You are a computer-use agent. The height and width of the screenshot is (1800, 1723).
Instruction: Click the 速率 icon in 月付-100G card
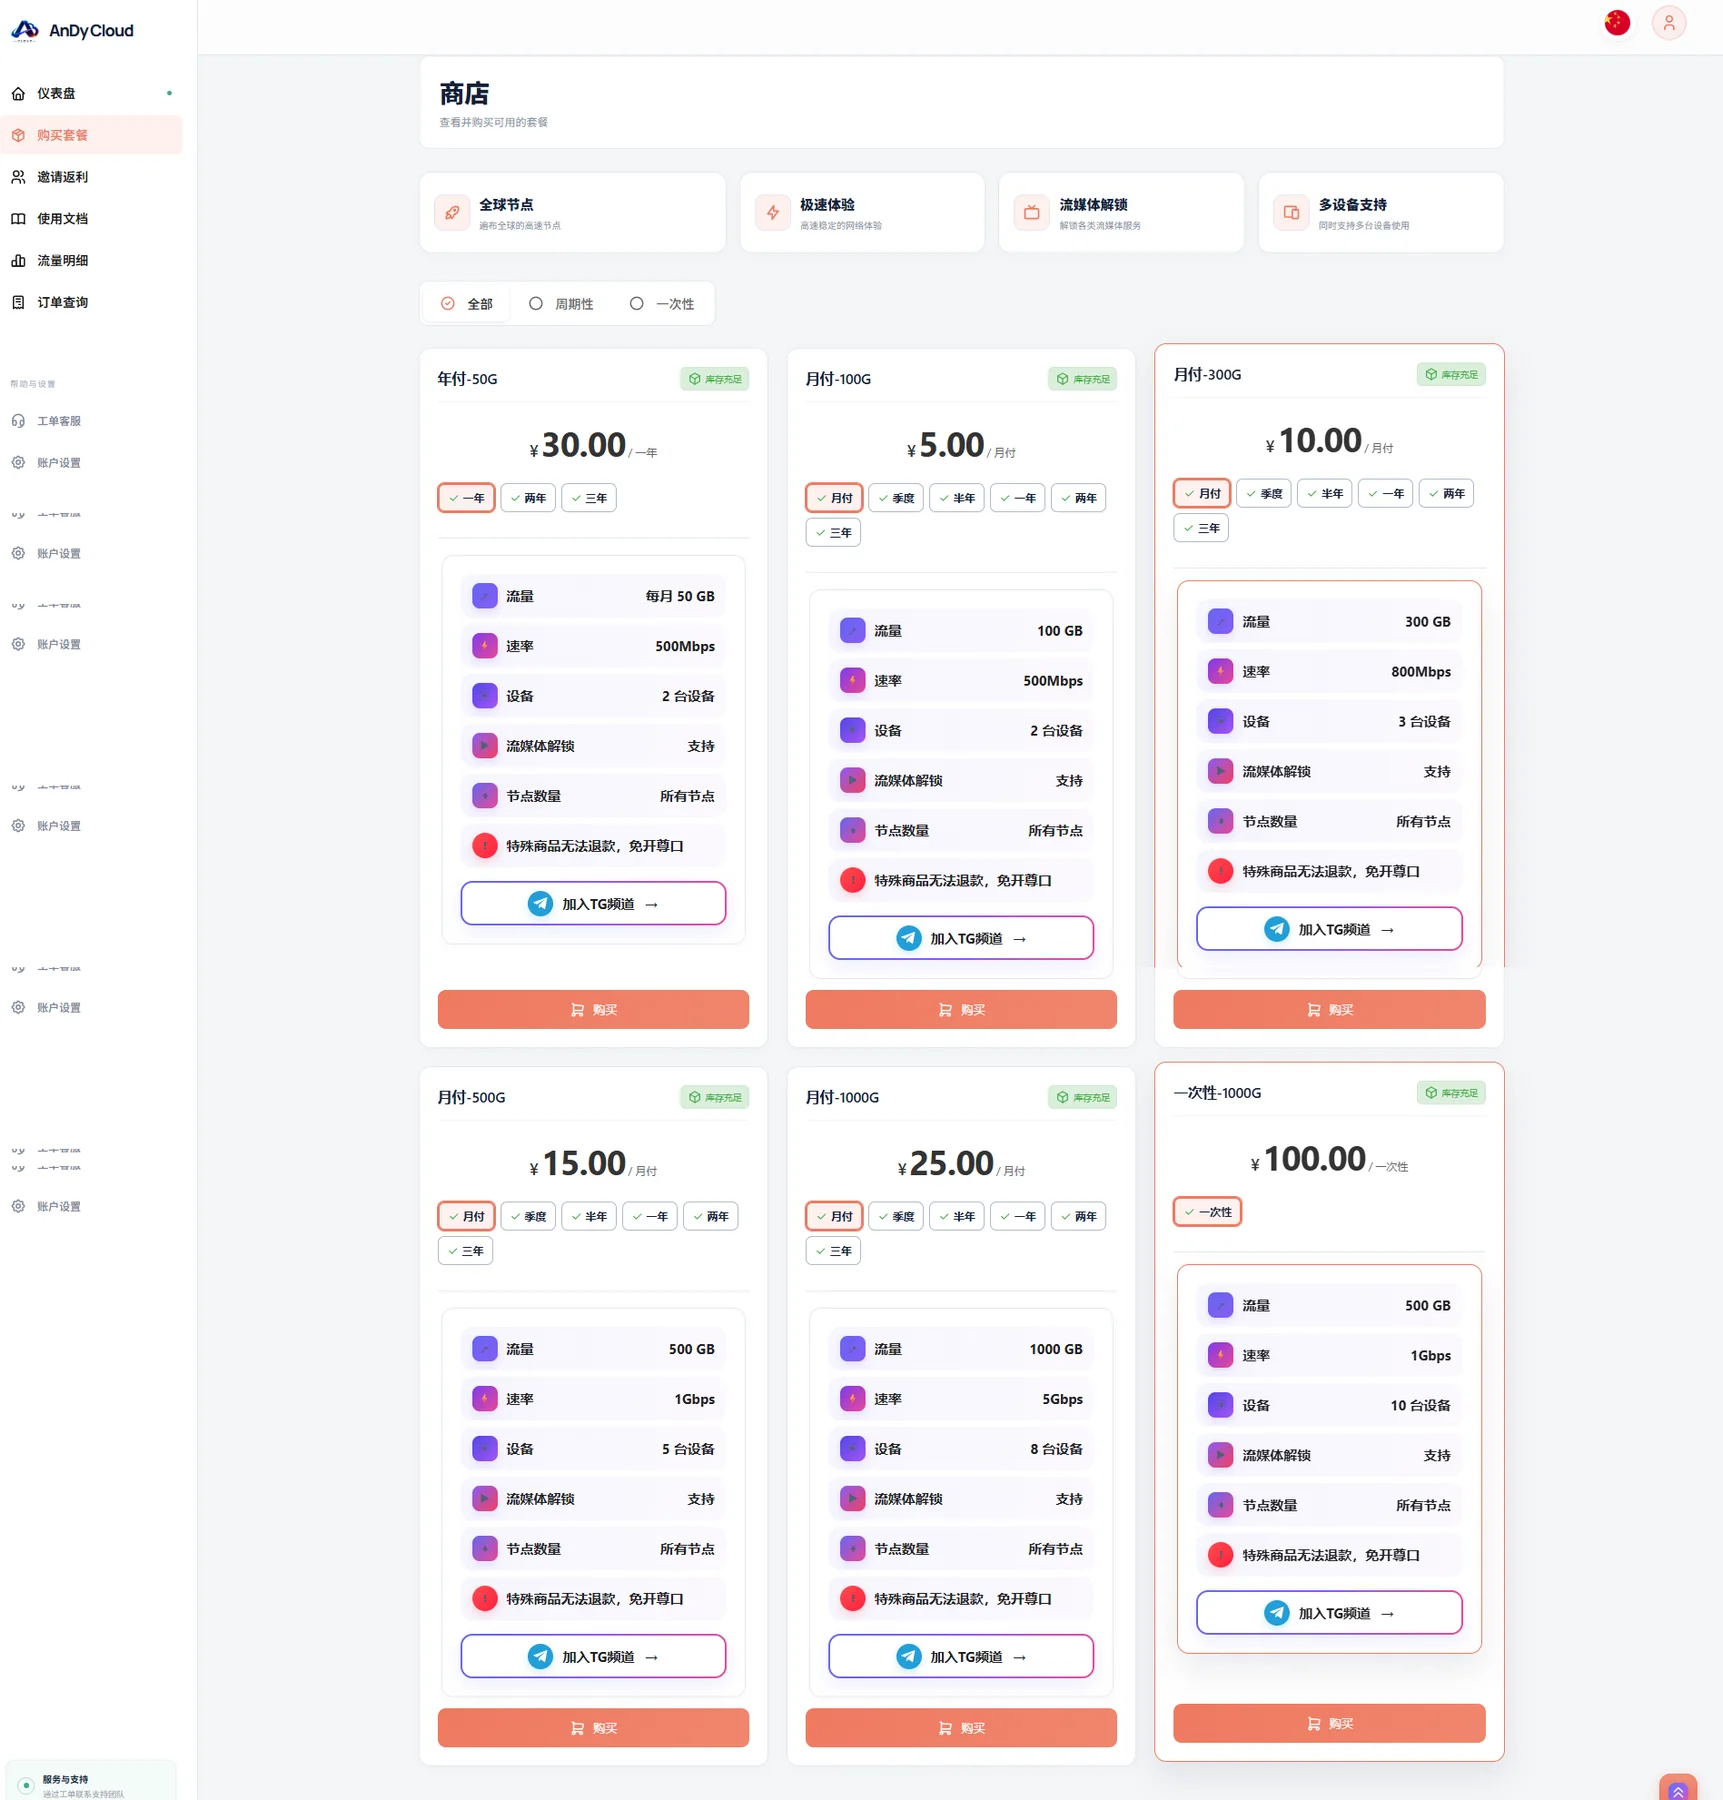(852, 681)
